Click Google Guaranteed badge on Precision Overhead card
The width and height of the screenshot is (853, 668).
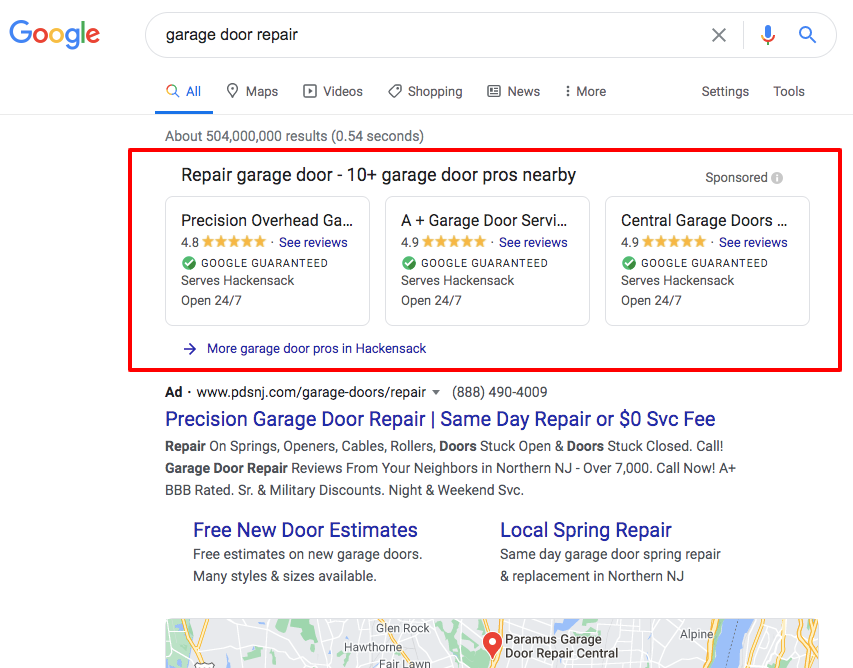255,263
